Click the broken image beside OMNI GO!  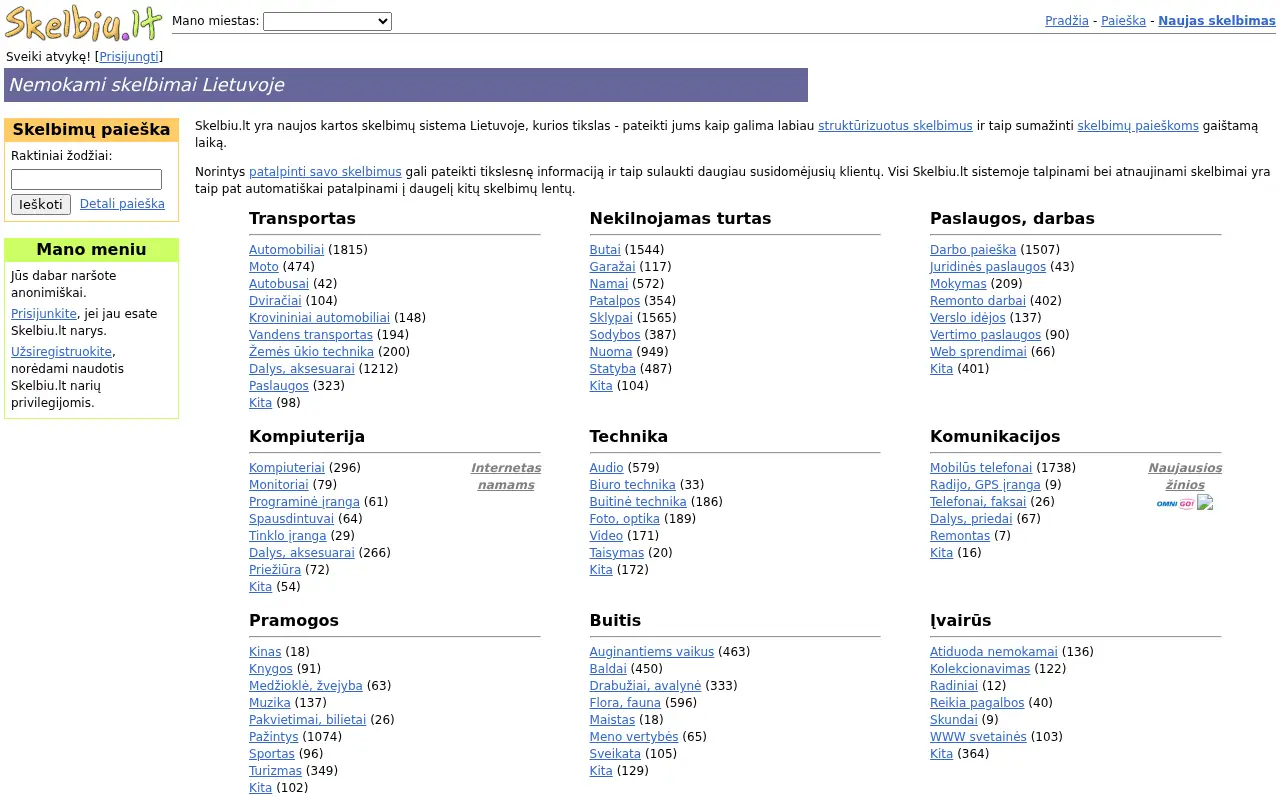(x=1205, y=503)
